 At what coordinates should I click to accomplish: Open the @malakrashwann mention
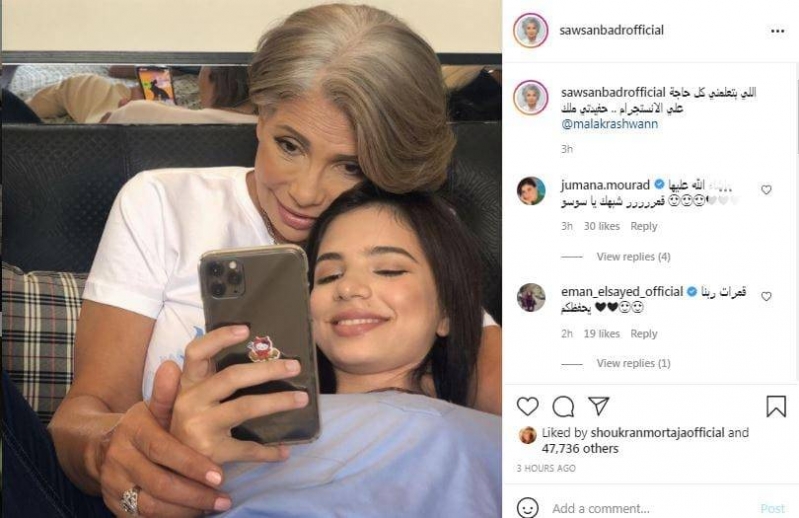pos(609,124)
